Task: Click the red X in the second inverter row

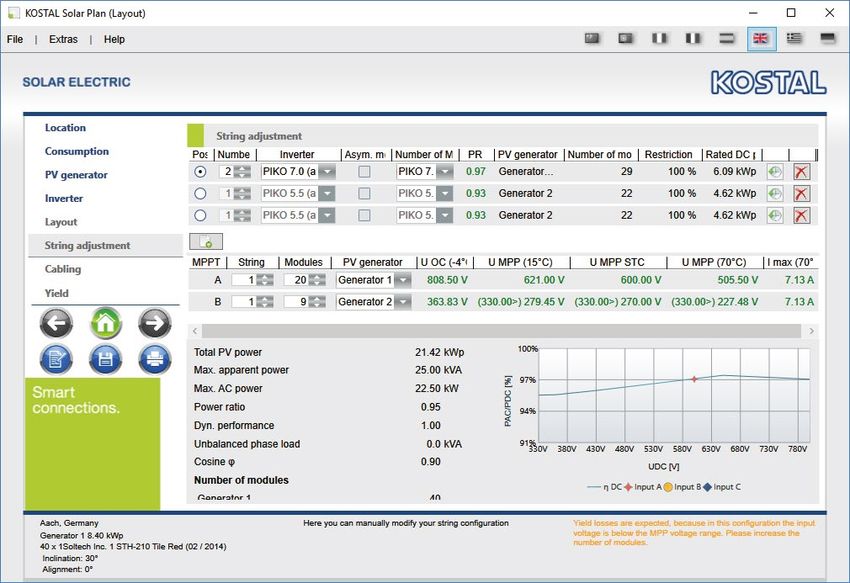Action: 801,194
